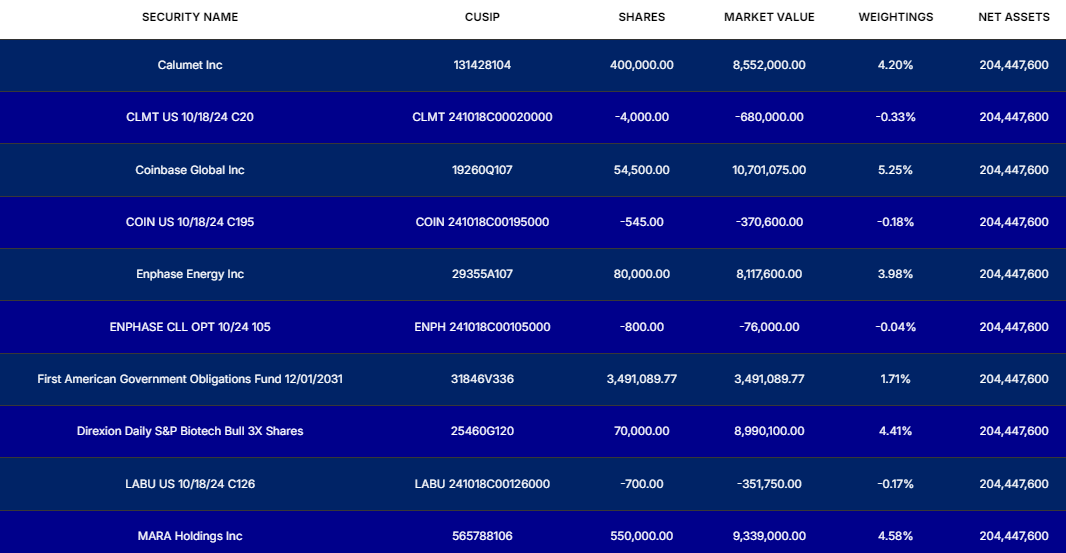
Task: Select LABU US 10/18/24 C126 name
Action: point(190,484)
